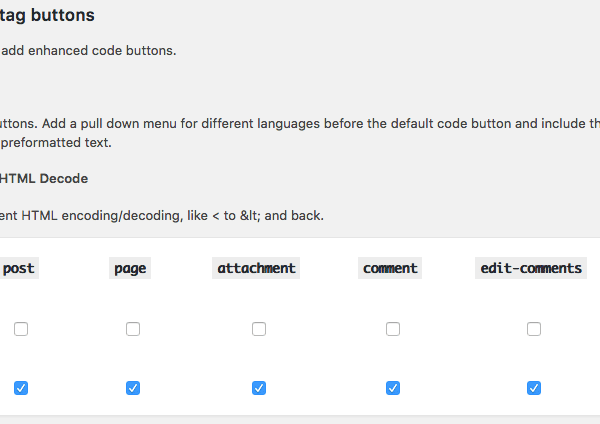Click the post column header
Screen dimensions: 600x424
coord(19,268)
